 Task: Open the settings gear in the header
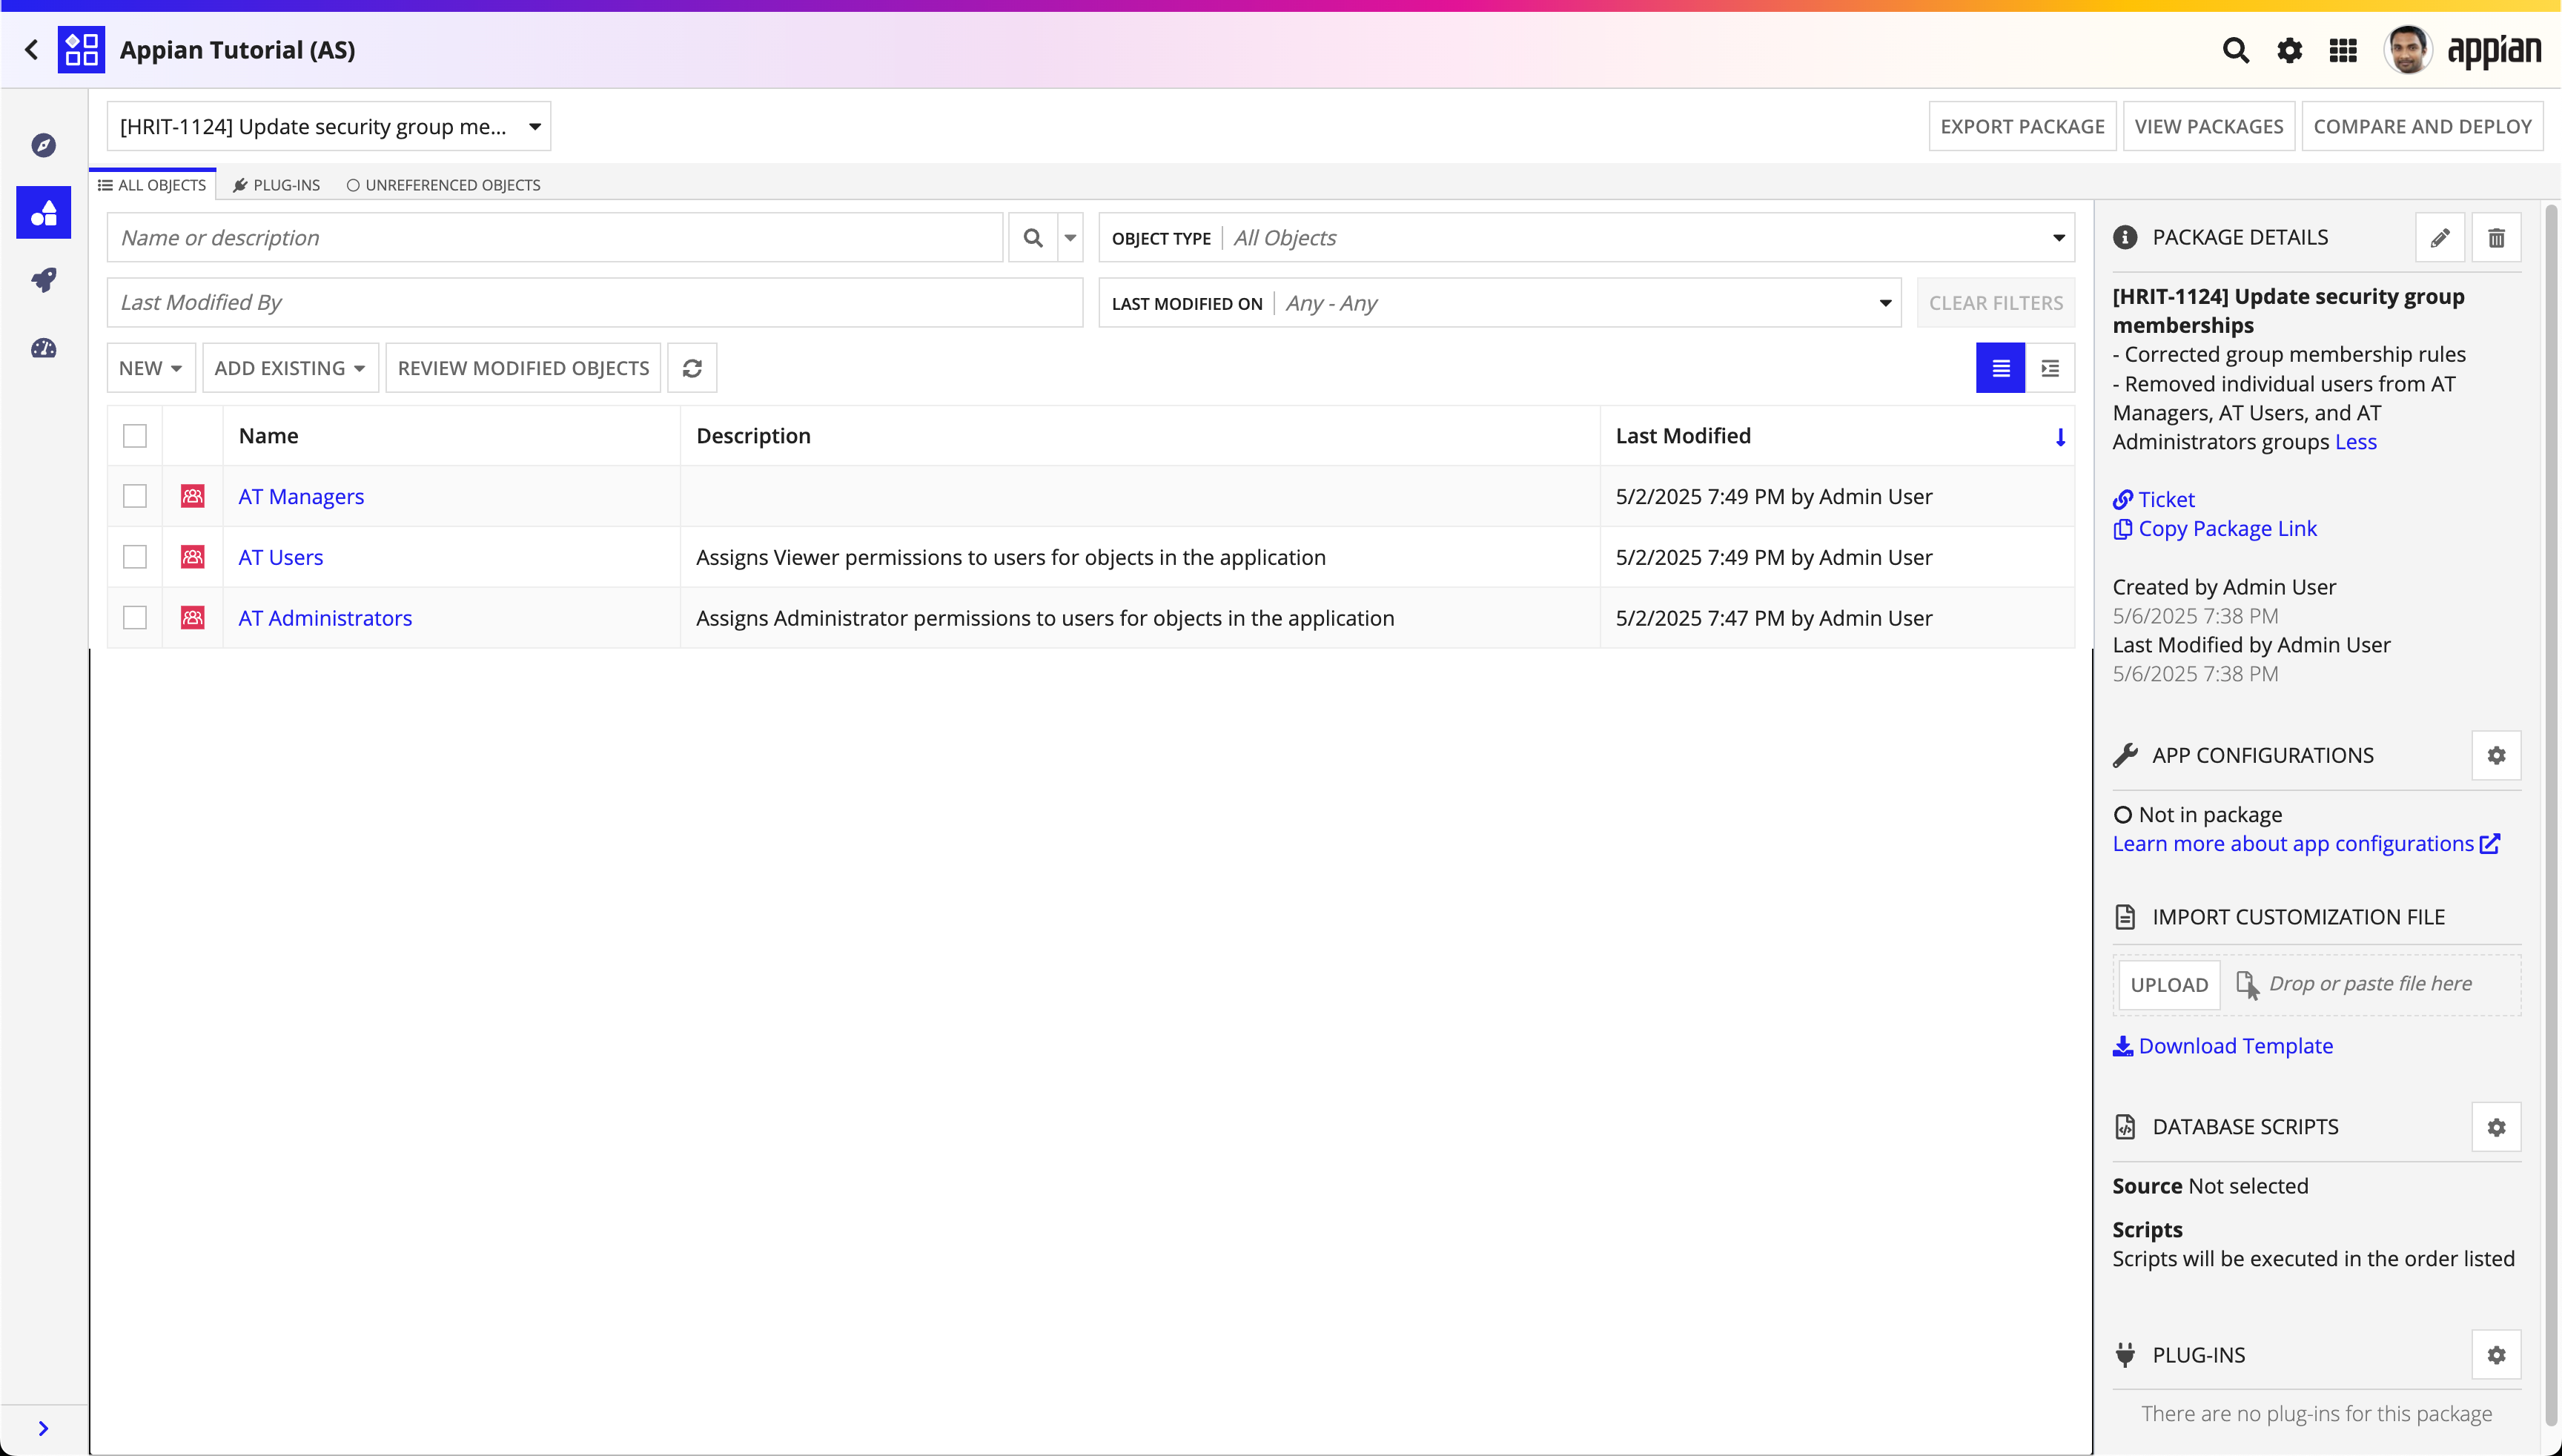(x=2289, y=50)
